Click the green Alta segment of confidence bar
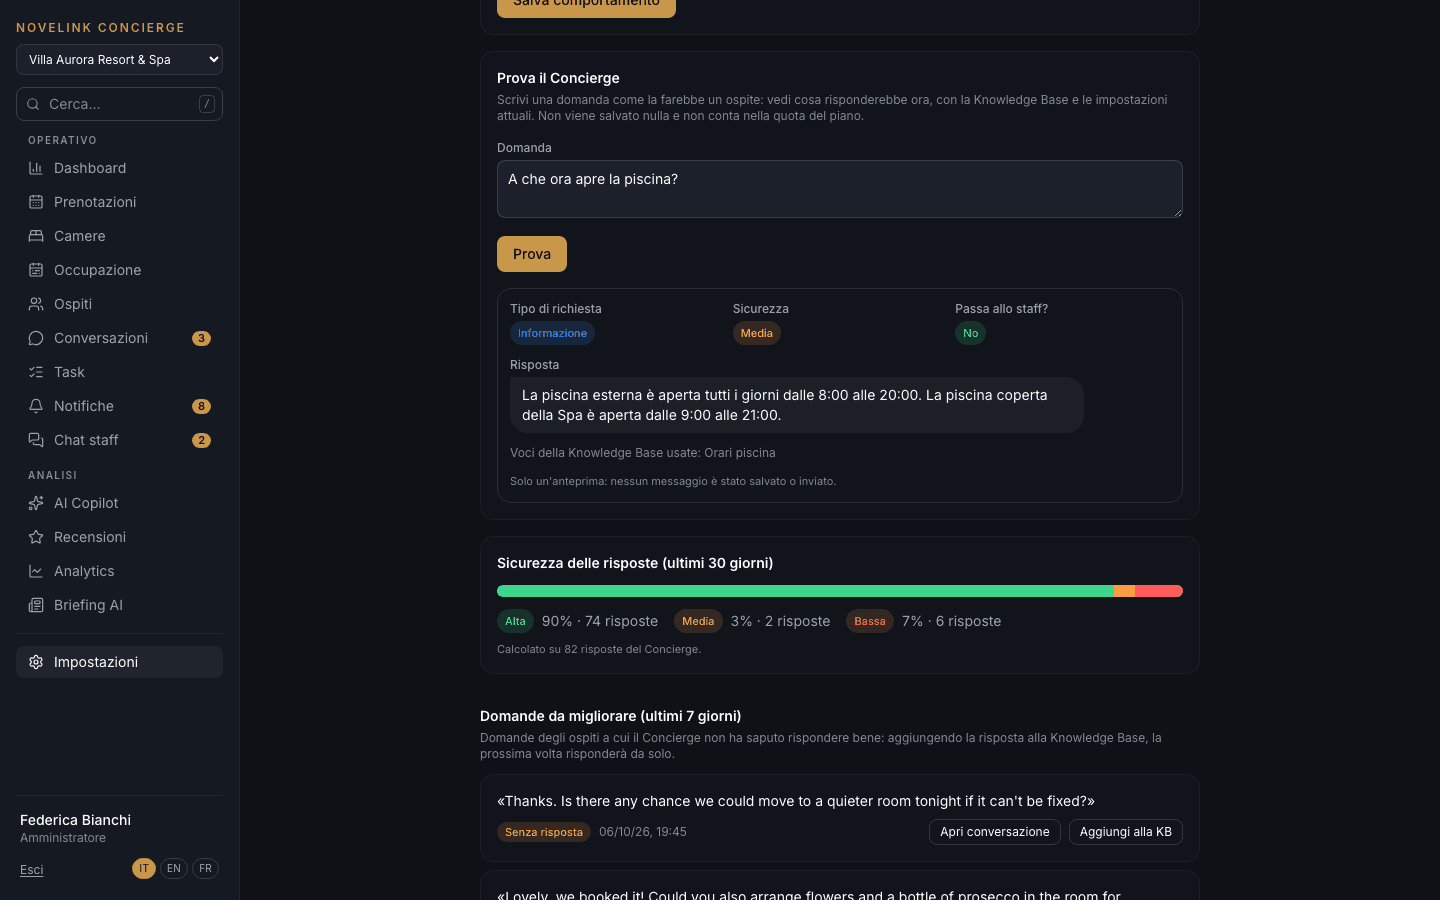Viewport: 1440px width, 900px height. pos(805,591)
